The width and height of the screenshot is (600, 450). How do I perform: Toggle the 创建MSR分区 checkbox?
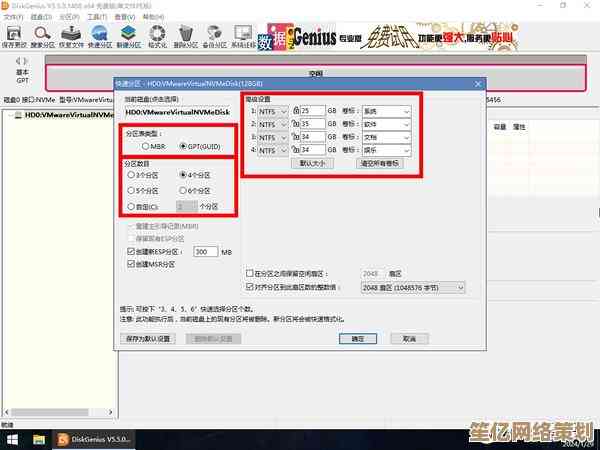coord(130,265)
